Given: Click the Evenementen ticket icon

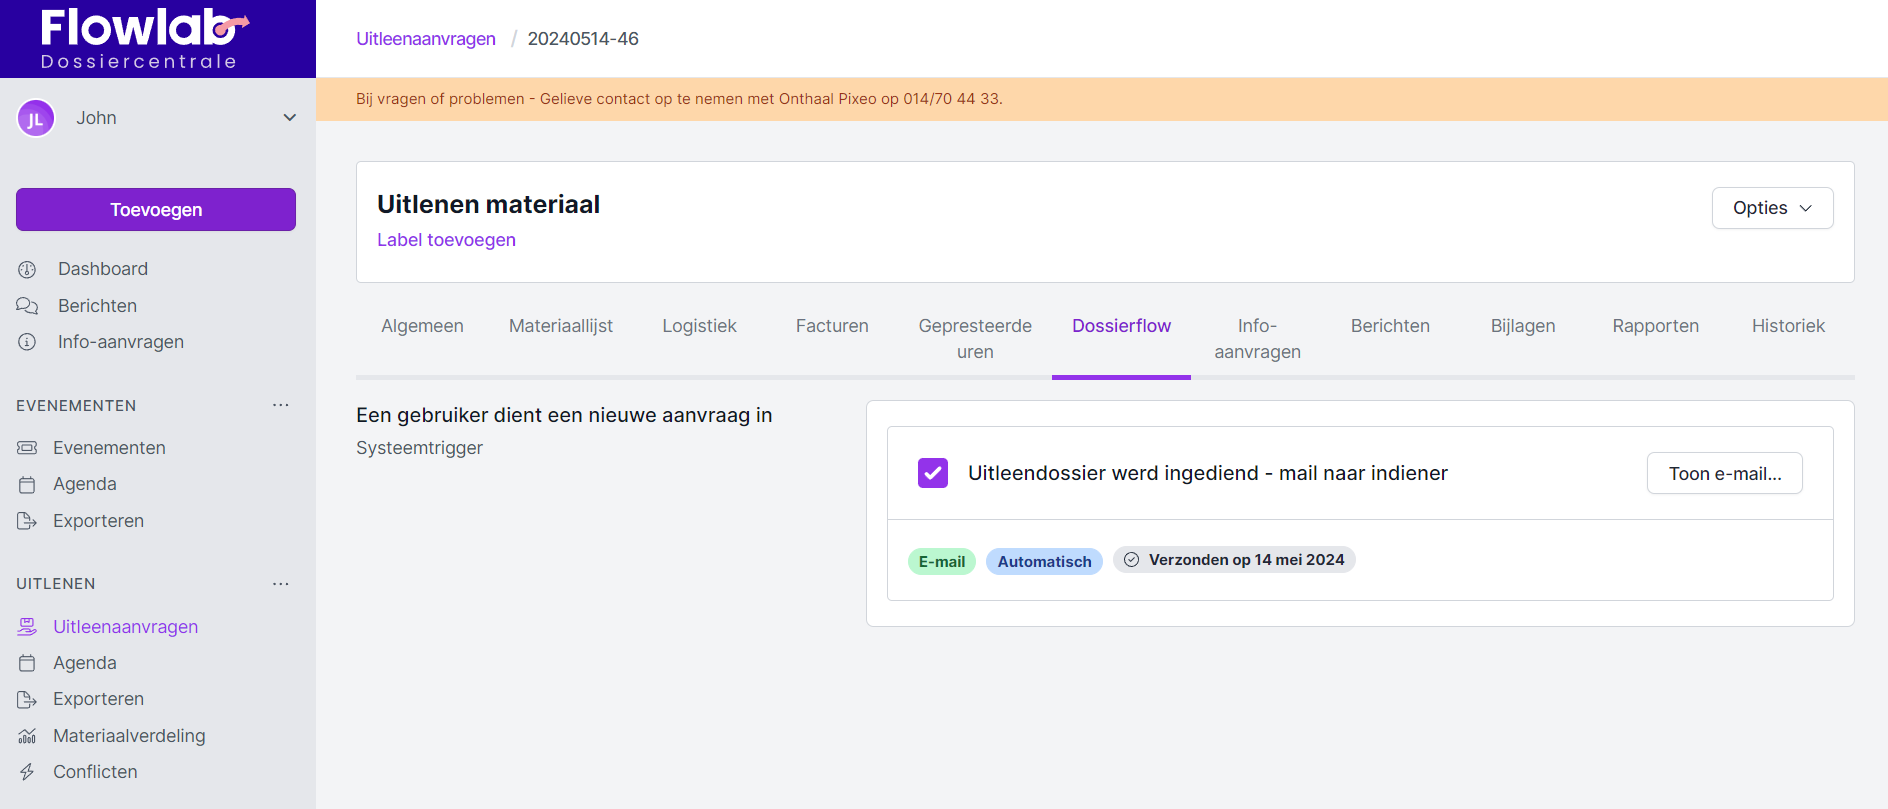Looking at the screenshot, I should coord(27,448).
